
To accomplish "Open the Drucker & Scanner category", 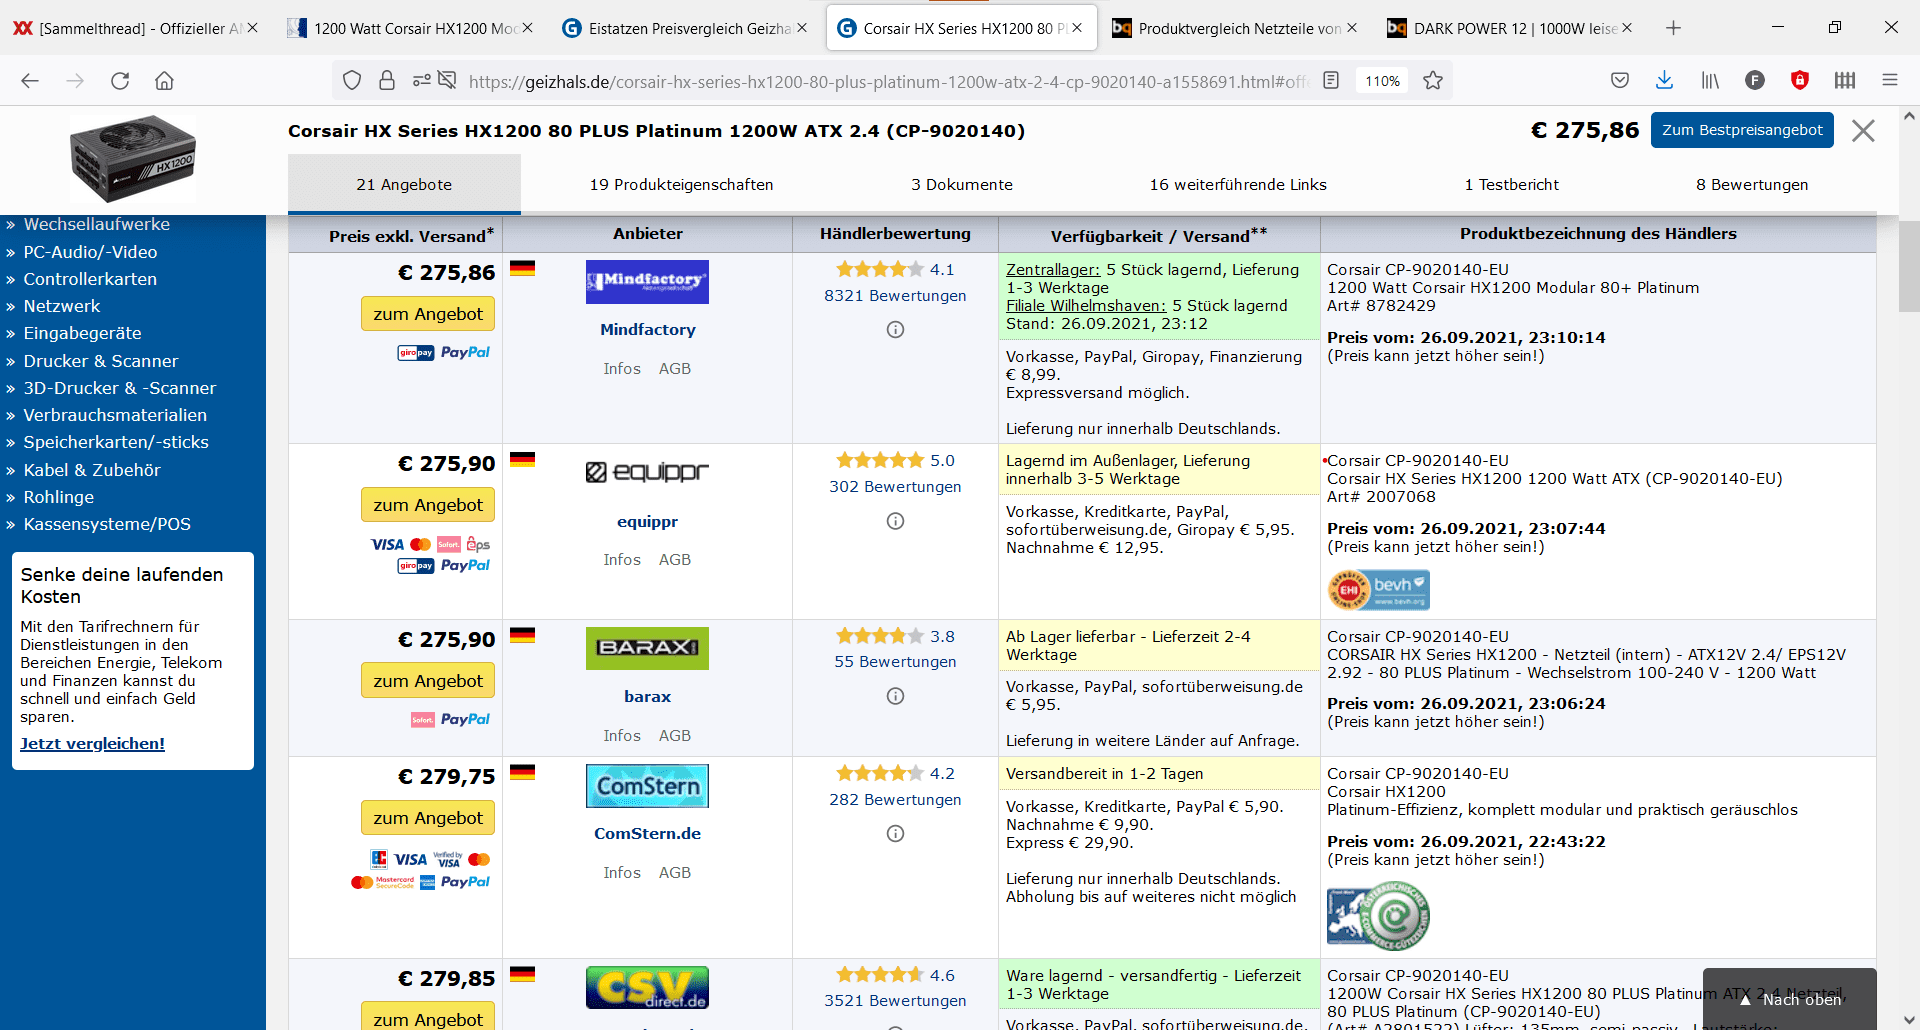I will pyautogui.click(x=101, y=361).
